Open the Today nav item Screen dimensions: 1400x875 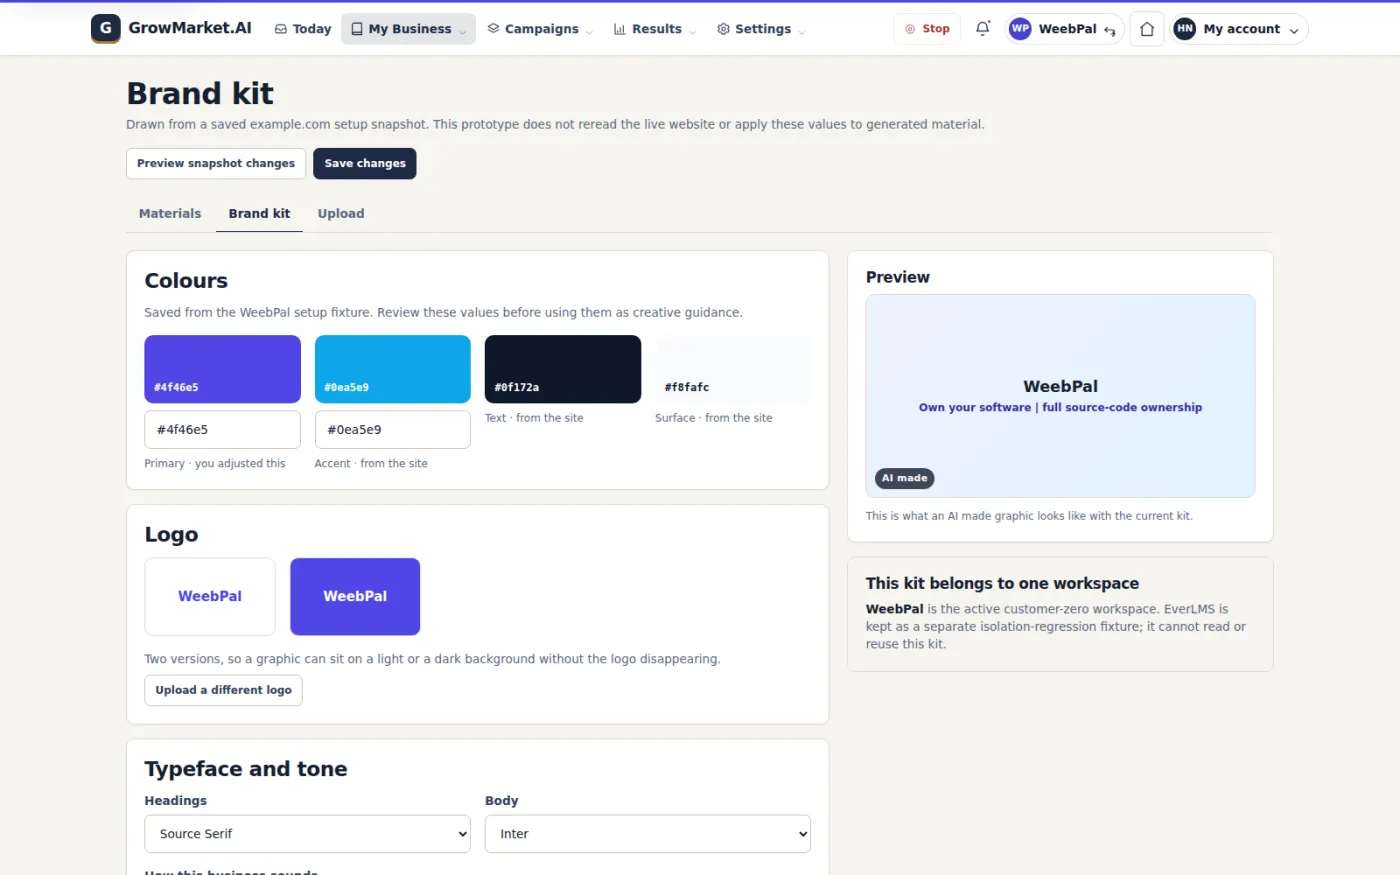pyautogui.click(x=303, y=29)
